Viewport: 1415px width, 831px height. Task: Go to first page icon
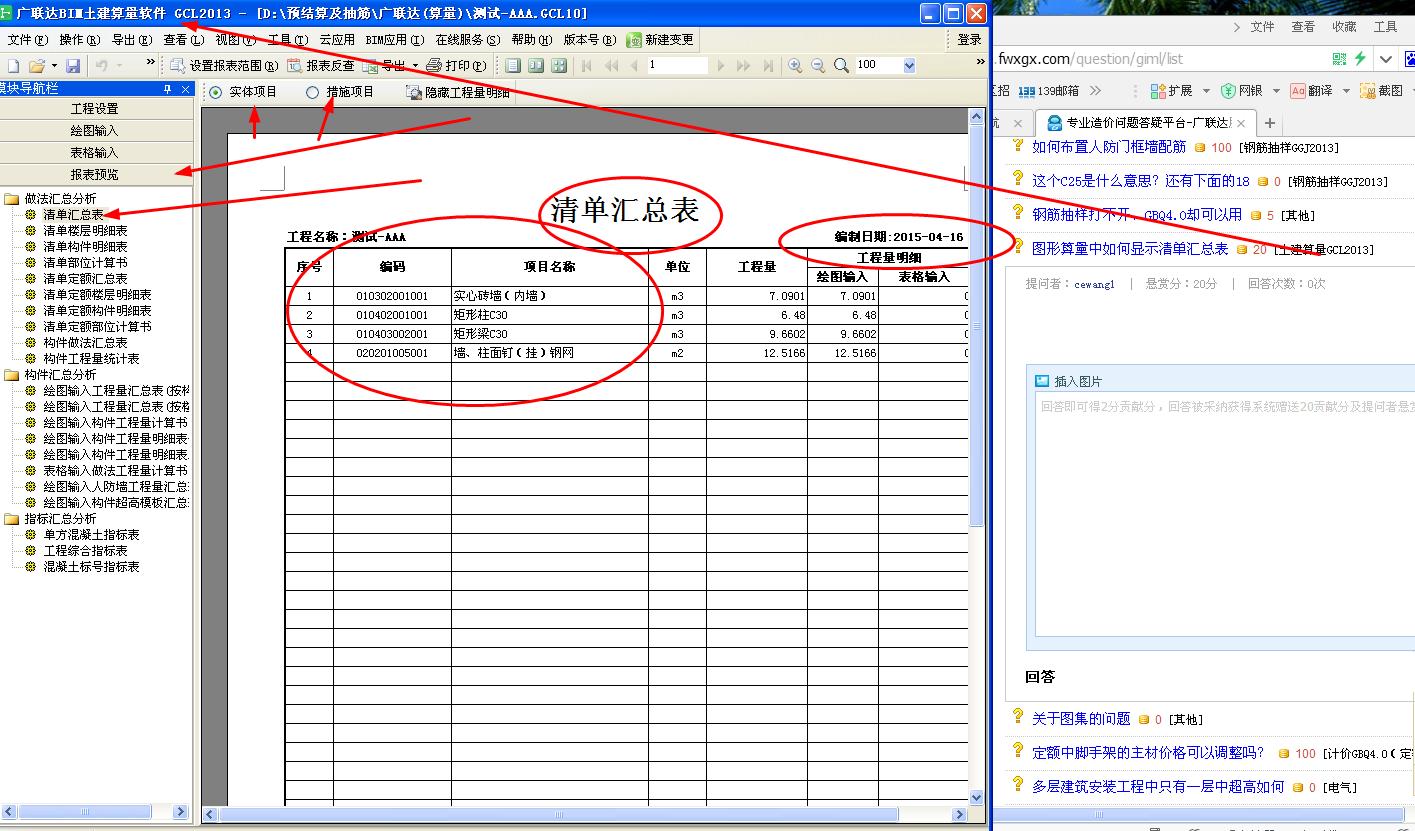point(587,65)
